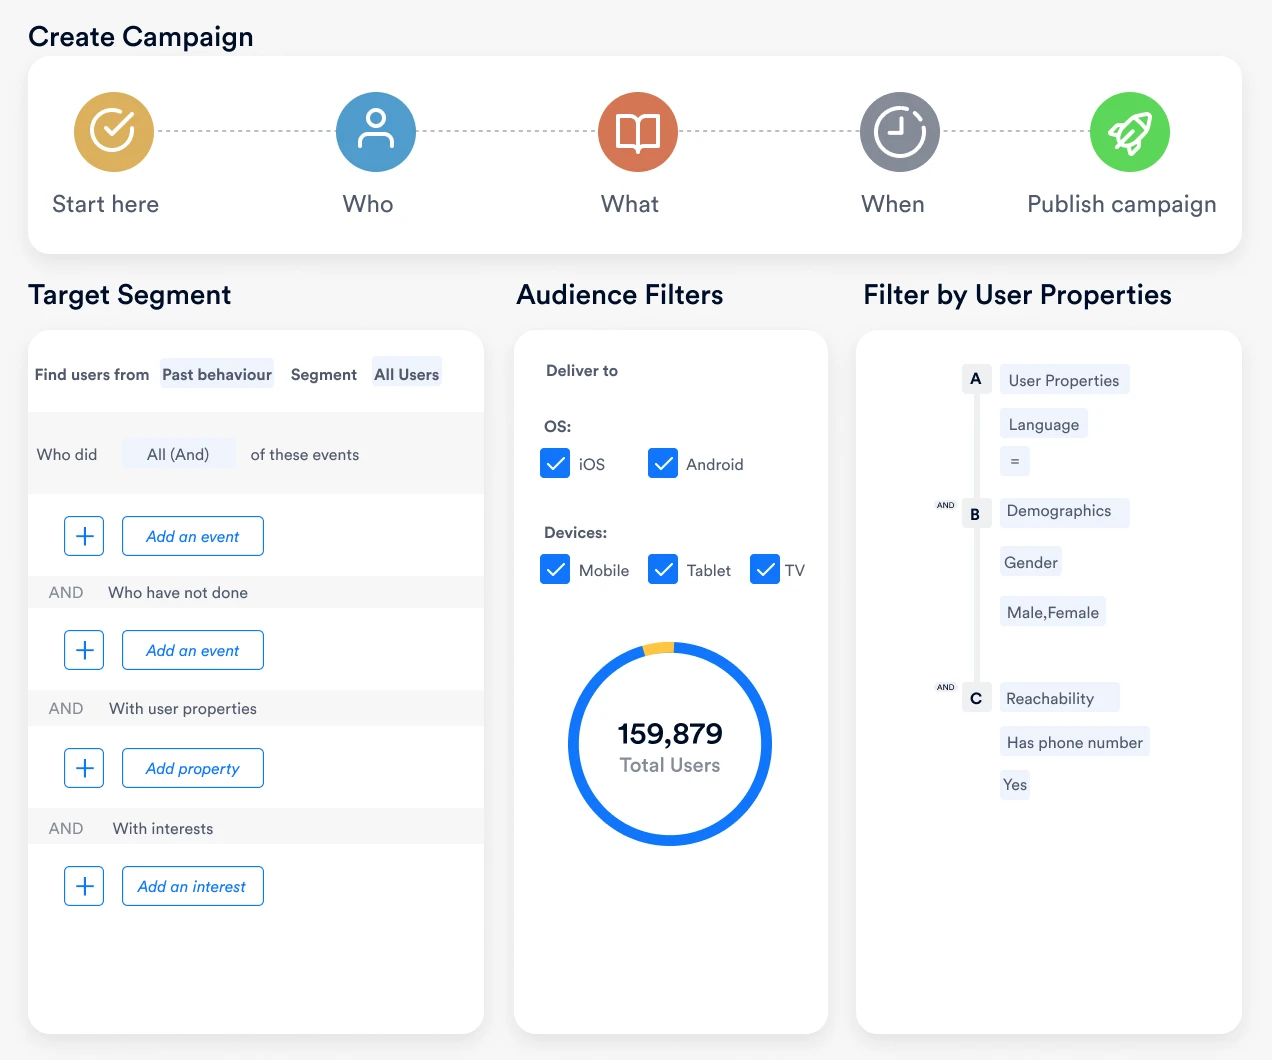Click the Target Segment heading
1272x1060 pixels.
[130, 295]
